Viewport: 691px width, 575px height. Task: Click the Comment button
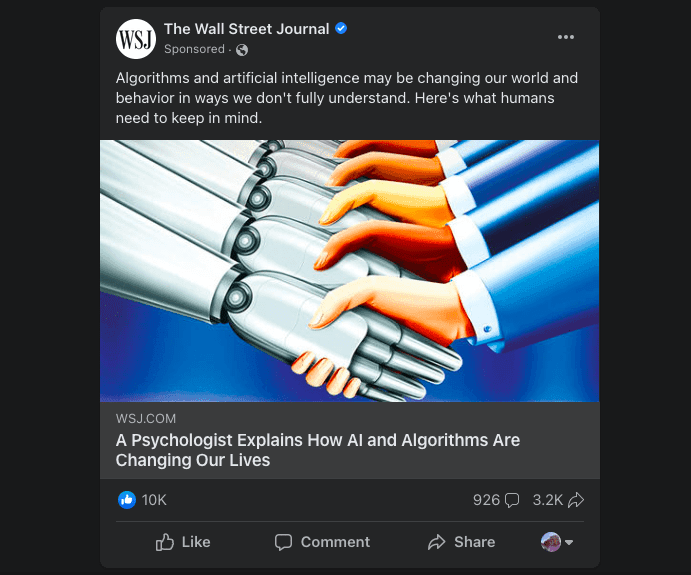pyautogui.click(x=322, y=542)
